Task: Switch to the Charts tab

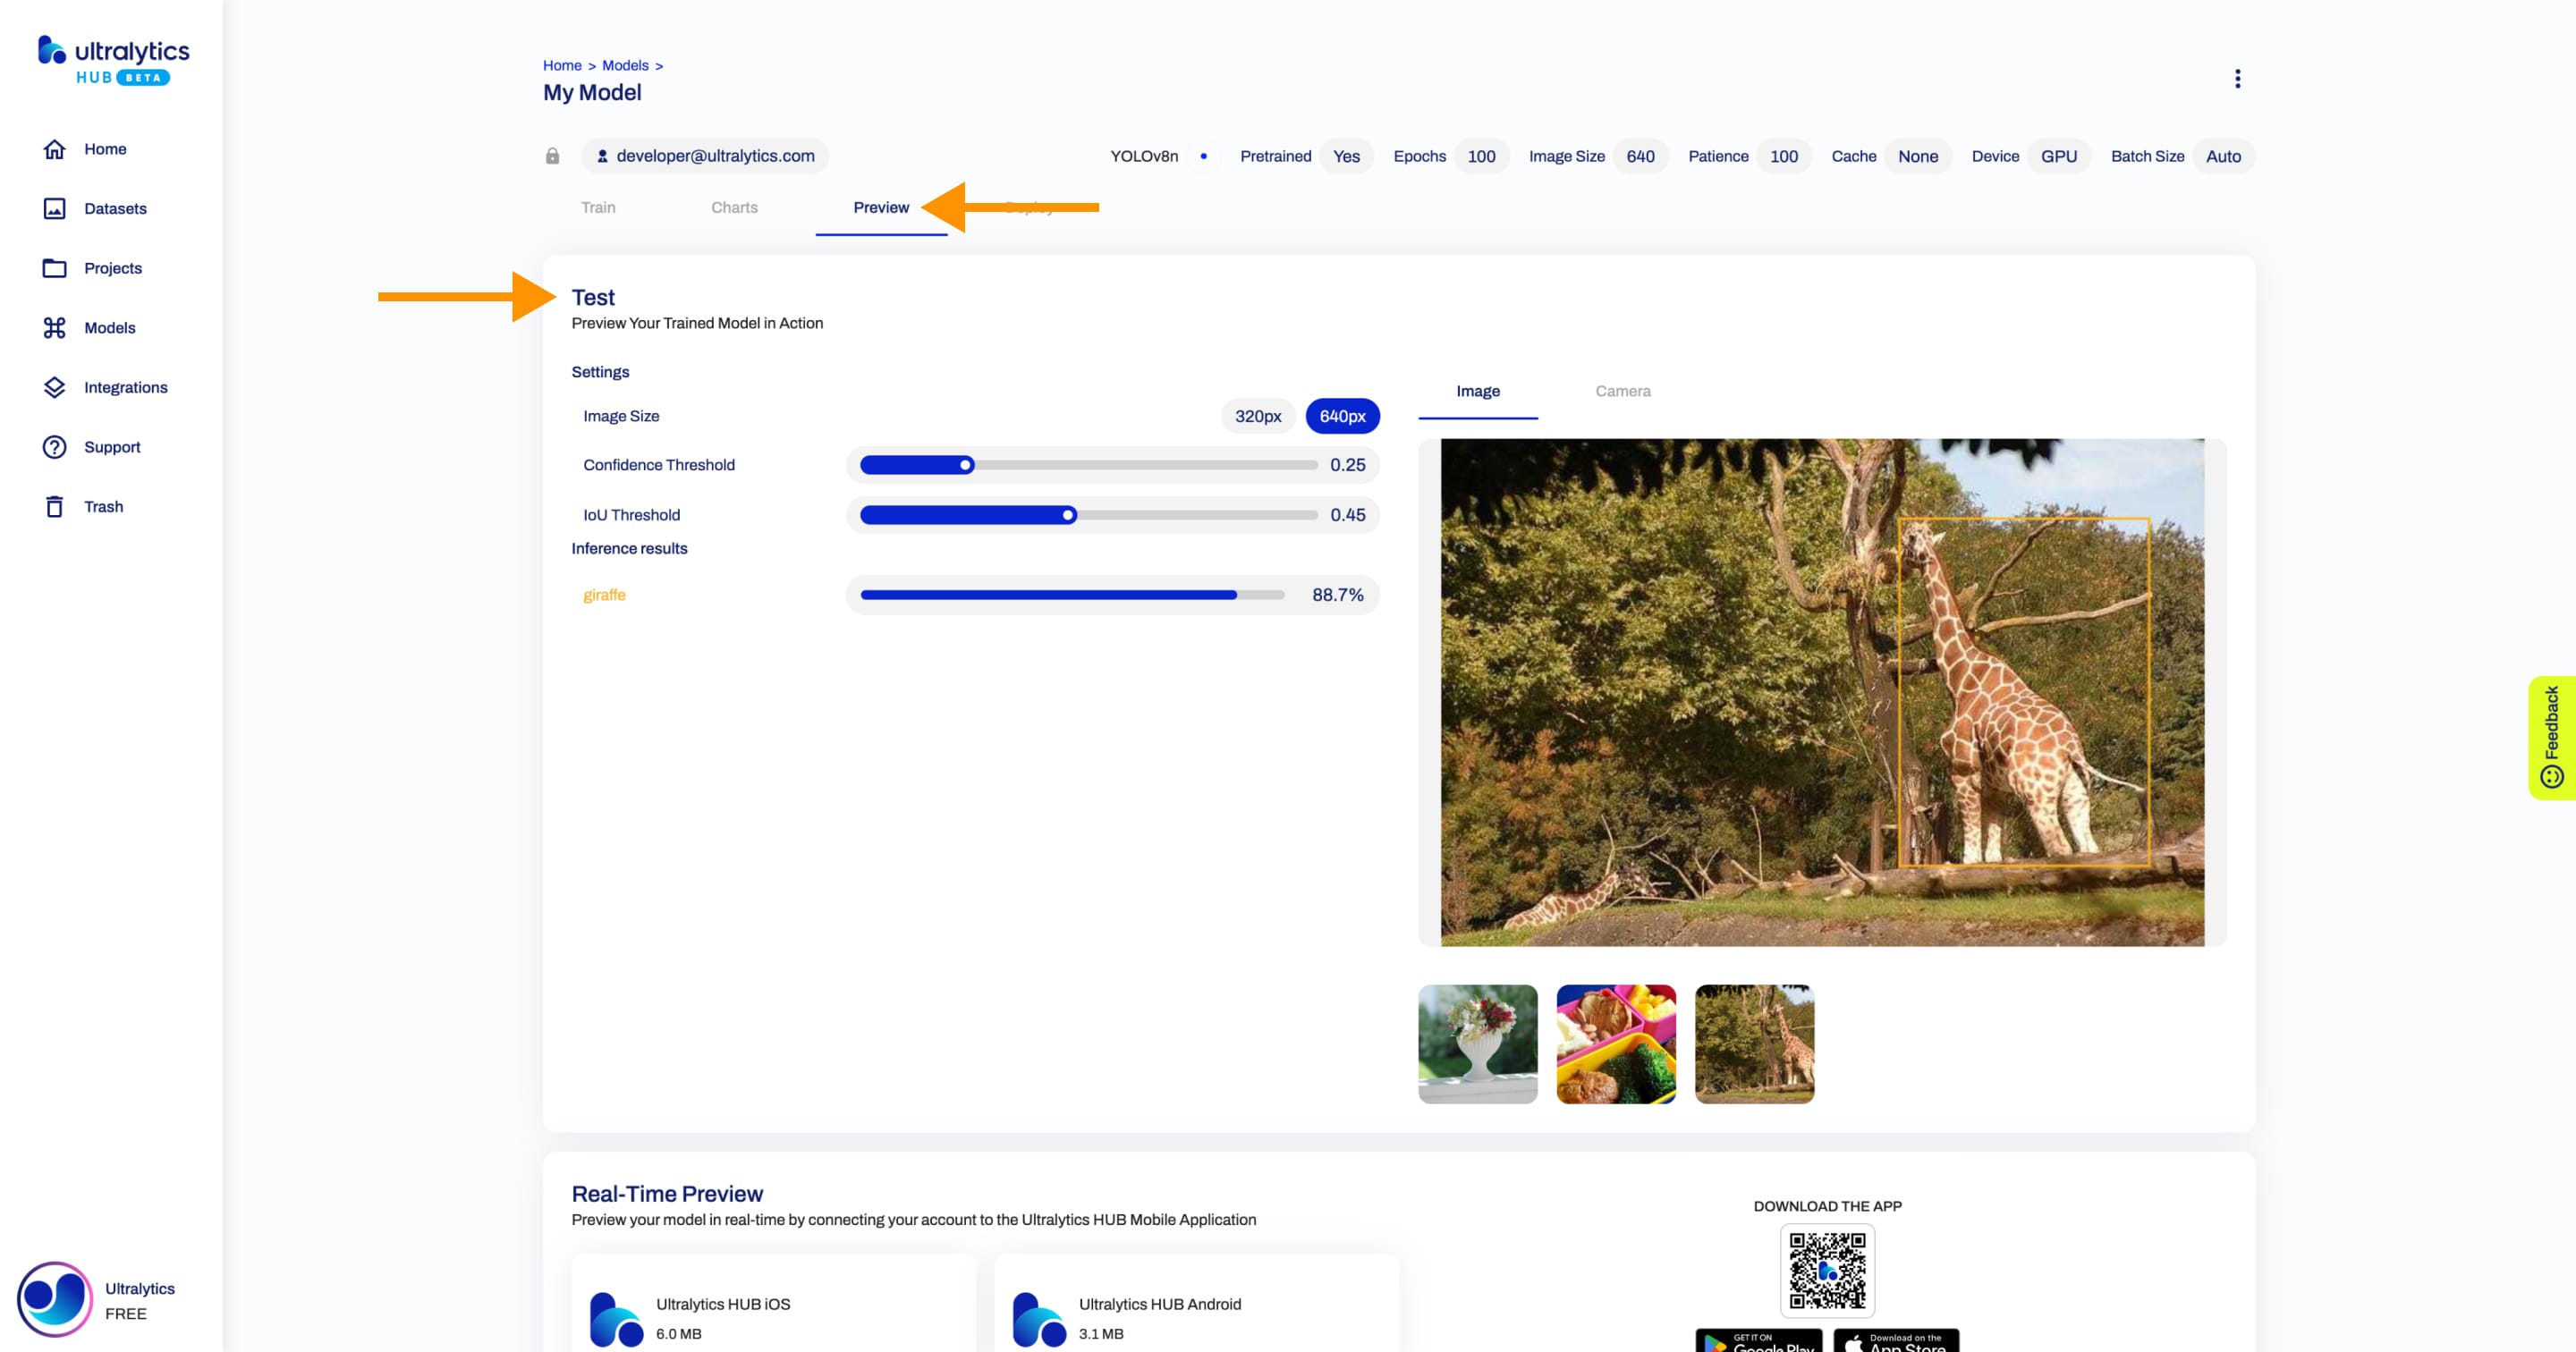Action: (x=734, y=206)
